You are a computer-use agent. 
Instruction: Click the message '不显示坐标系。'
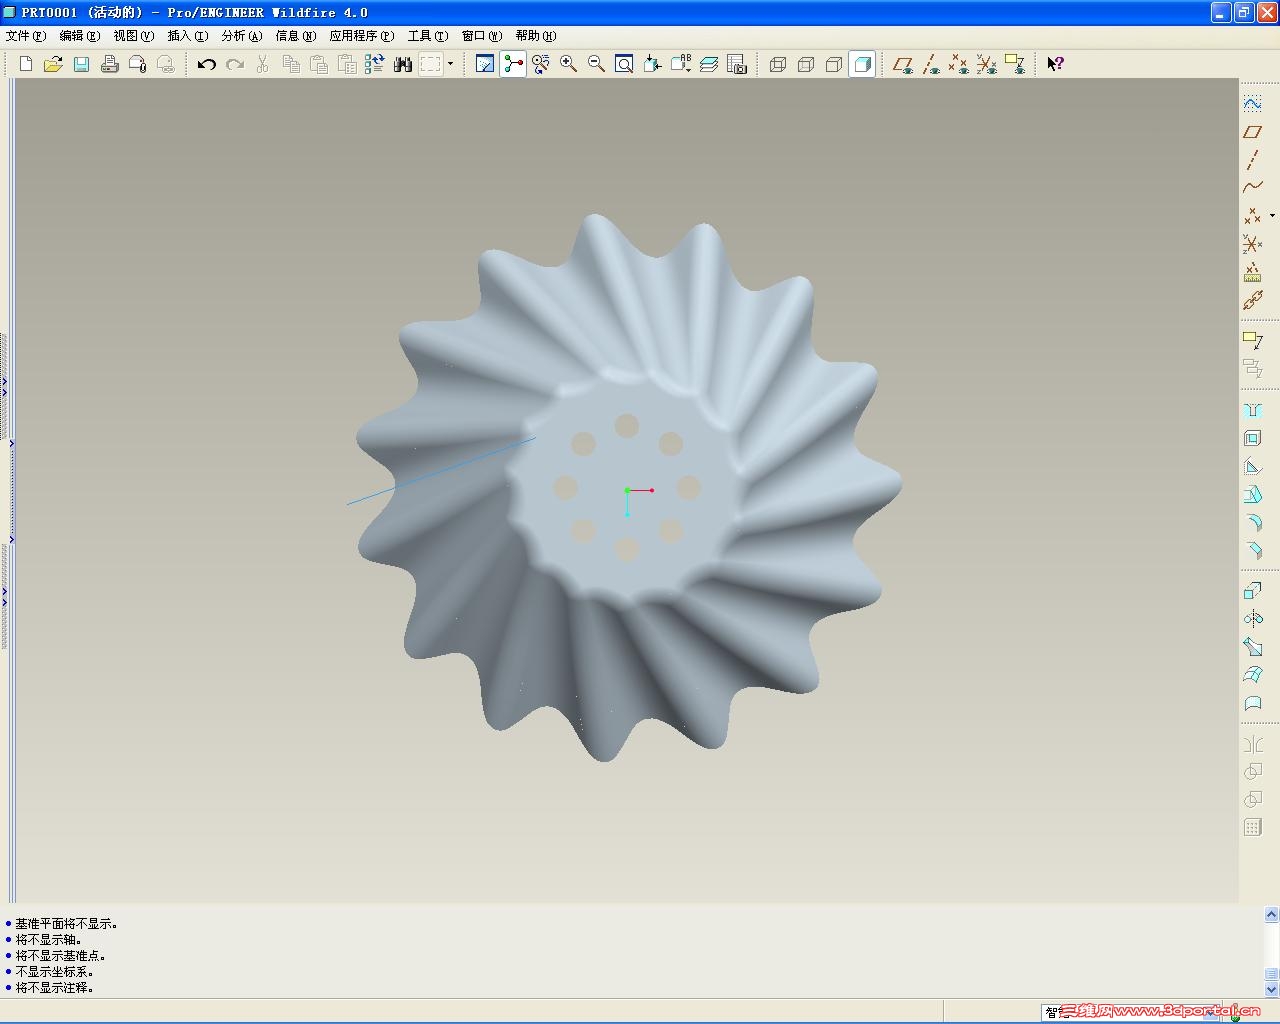pyautogui.click(x=54, y=972)
